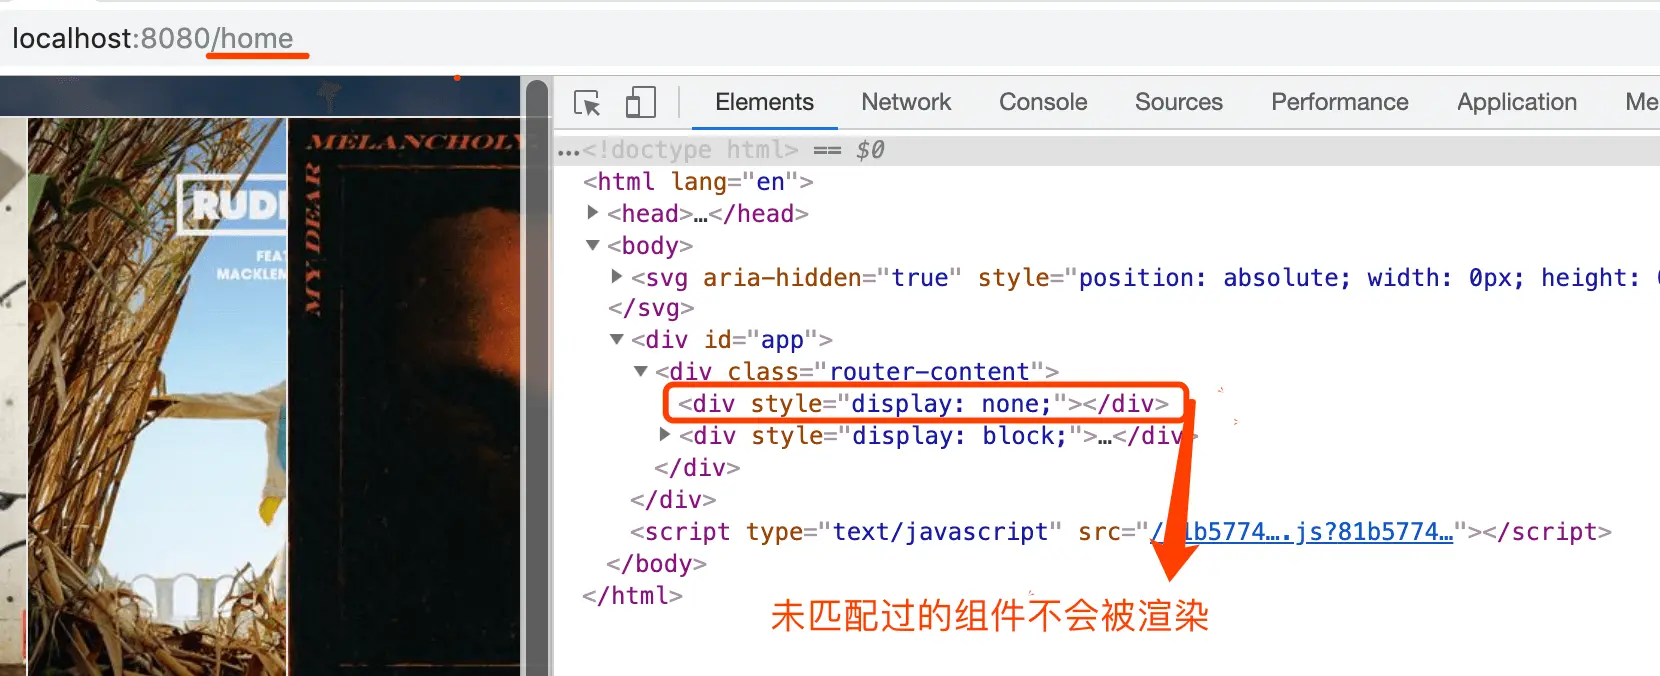This screenshot has width=1660, height=676.
Task: Click the page vertical scrollbar
Action: point(537,380)
